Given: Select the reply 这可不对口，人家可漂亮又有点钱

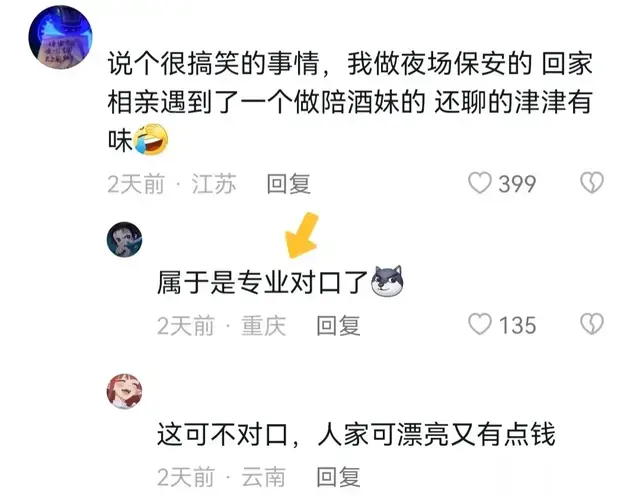Looking at the screenshot, I should (356, 434).
